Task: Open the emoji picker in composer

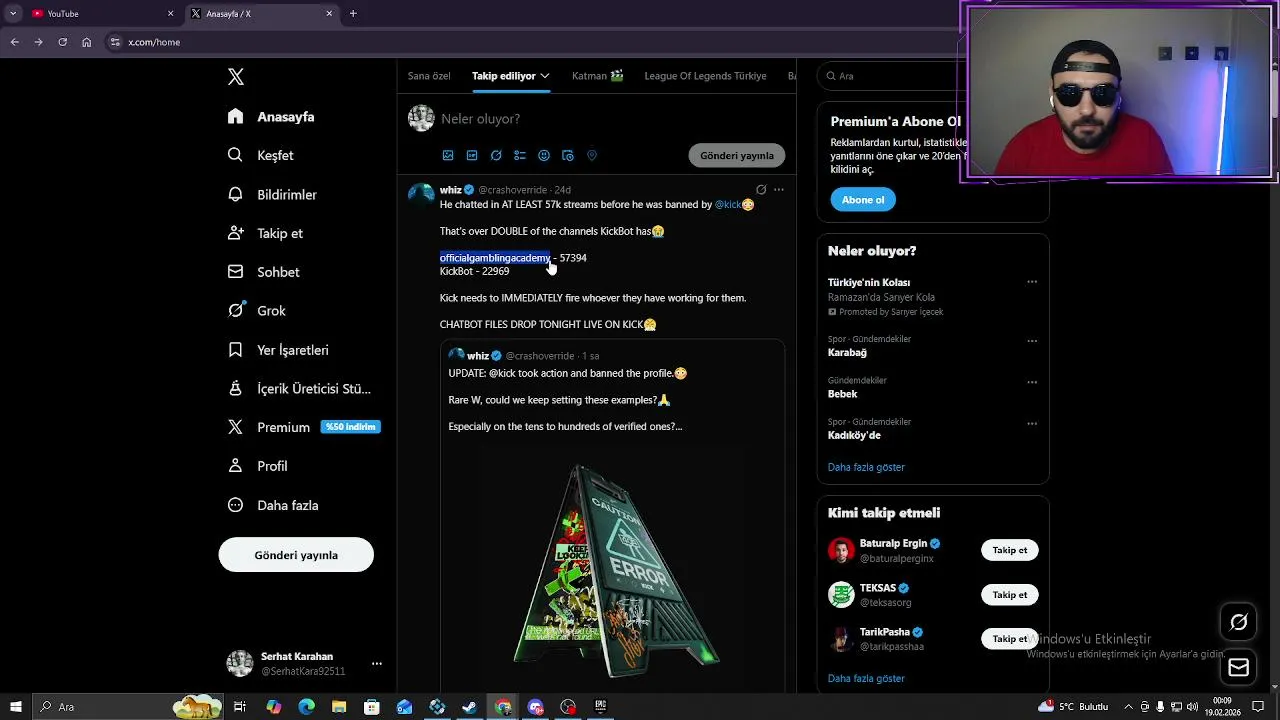Action: click(544, 155)
